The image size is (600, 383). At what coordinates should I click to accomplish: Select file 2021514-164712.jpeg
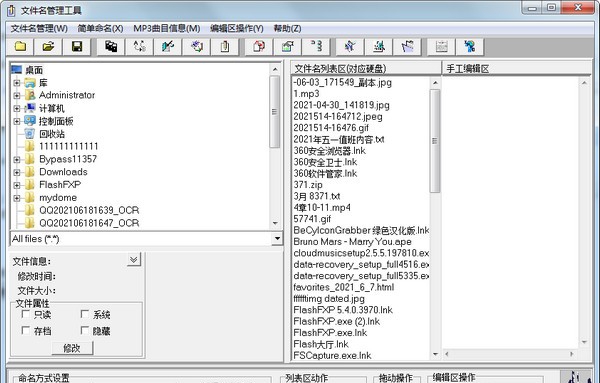[x=338, y=116]
